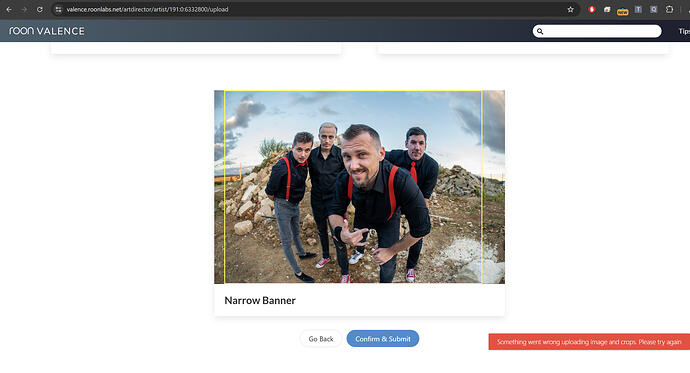Screen dimensions: 690x373
Task: Open the Extensions puzzle piece menu
Action: click(669, 9)
